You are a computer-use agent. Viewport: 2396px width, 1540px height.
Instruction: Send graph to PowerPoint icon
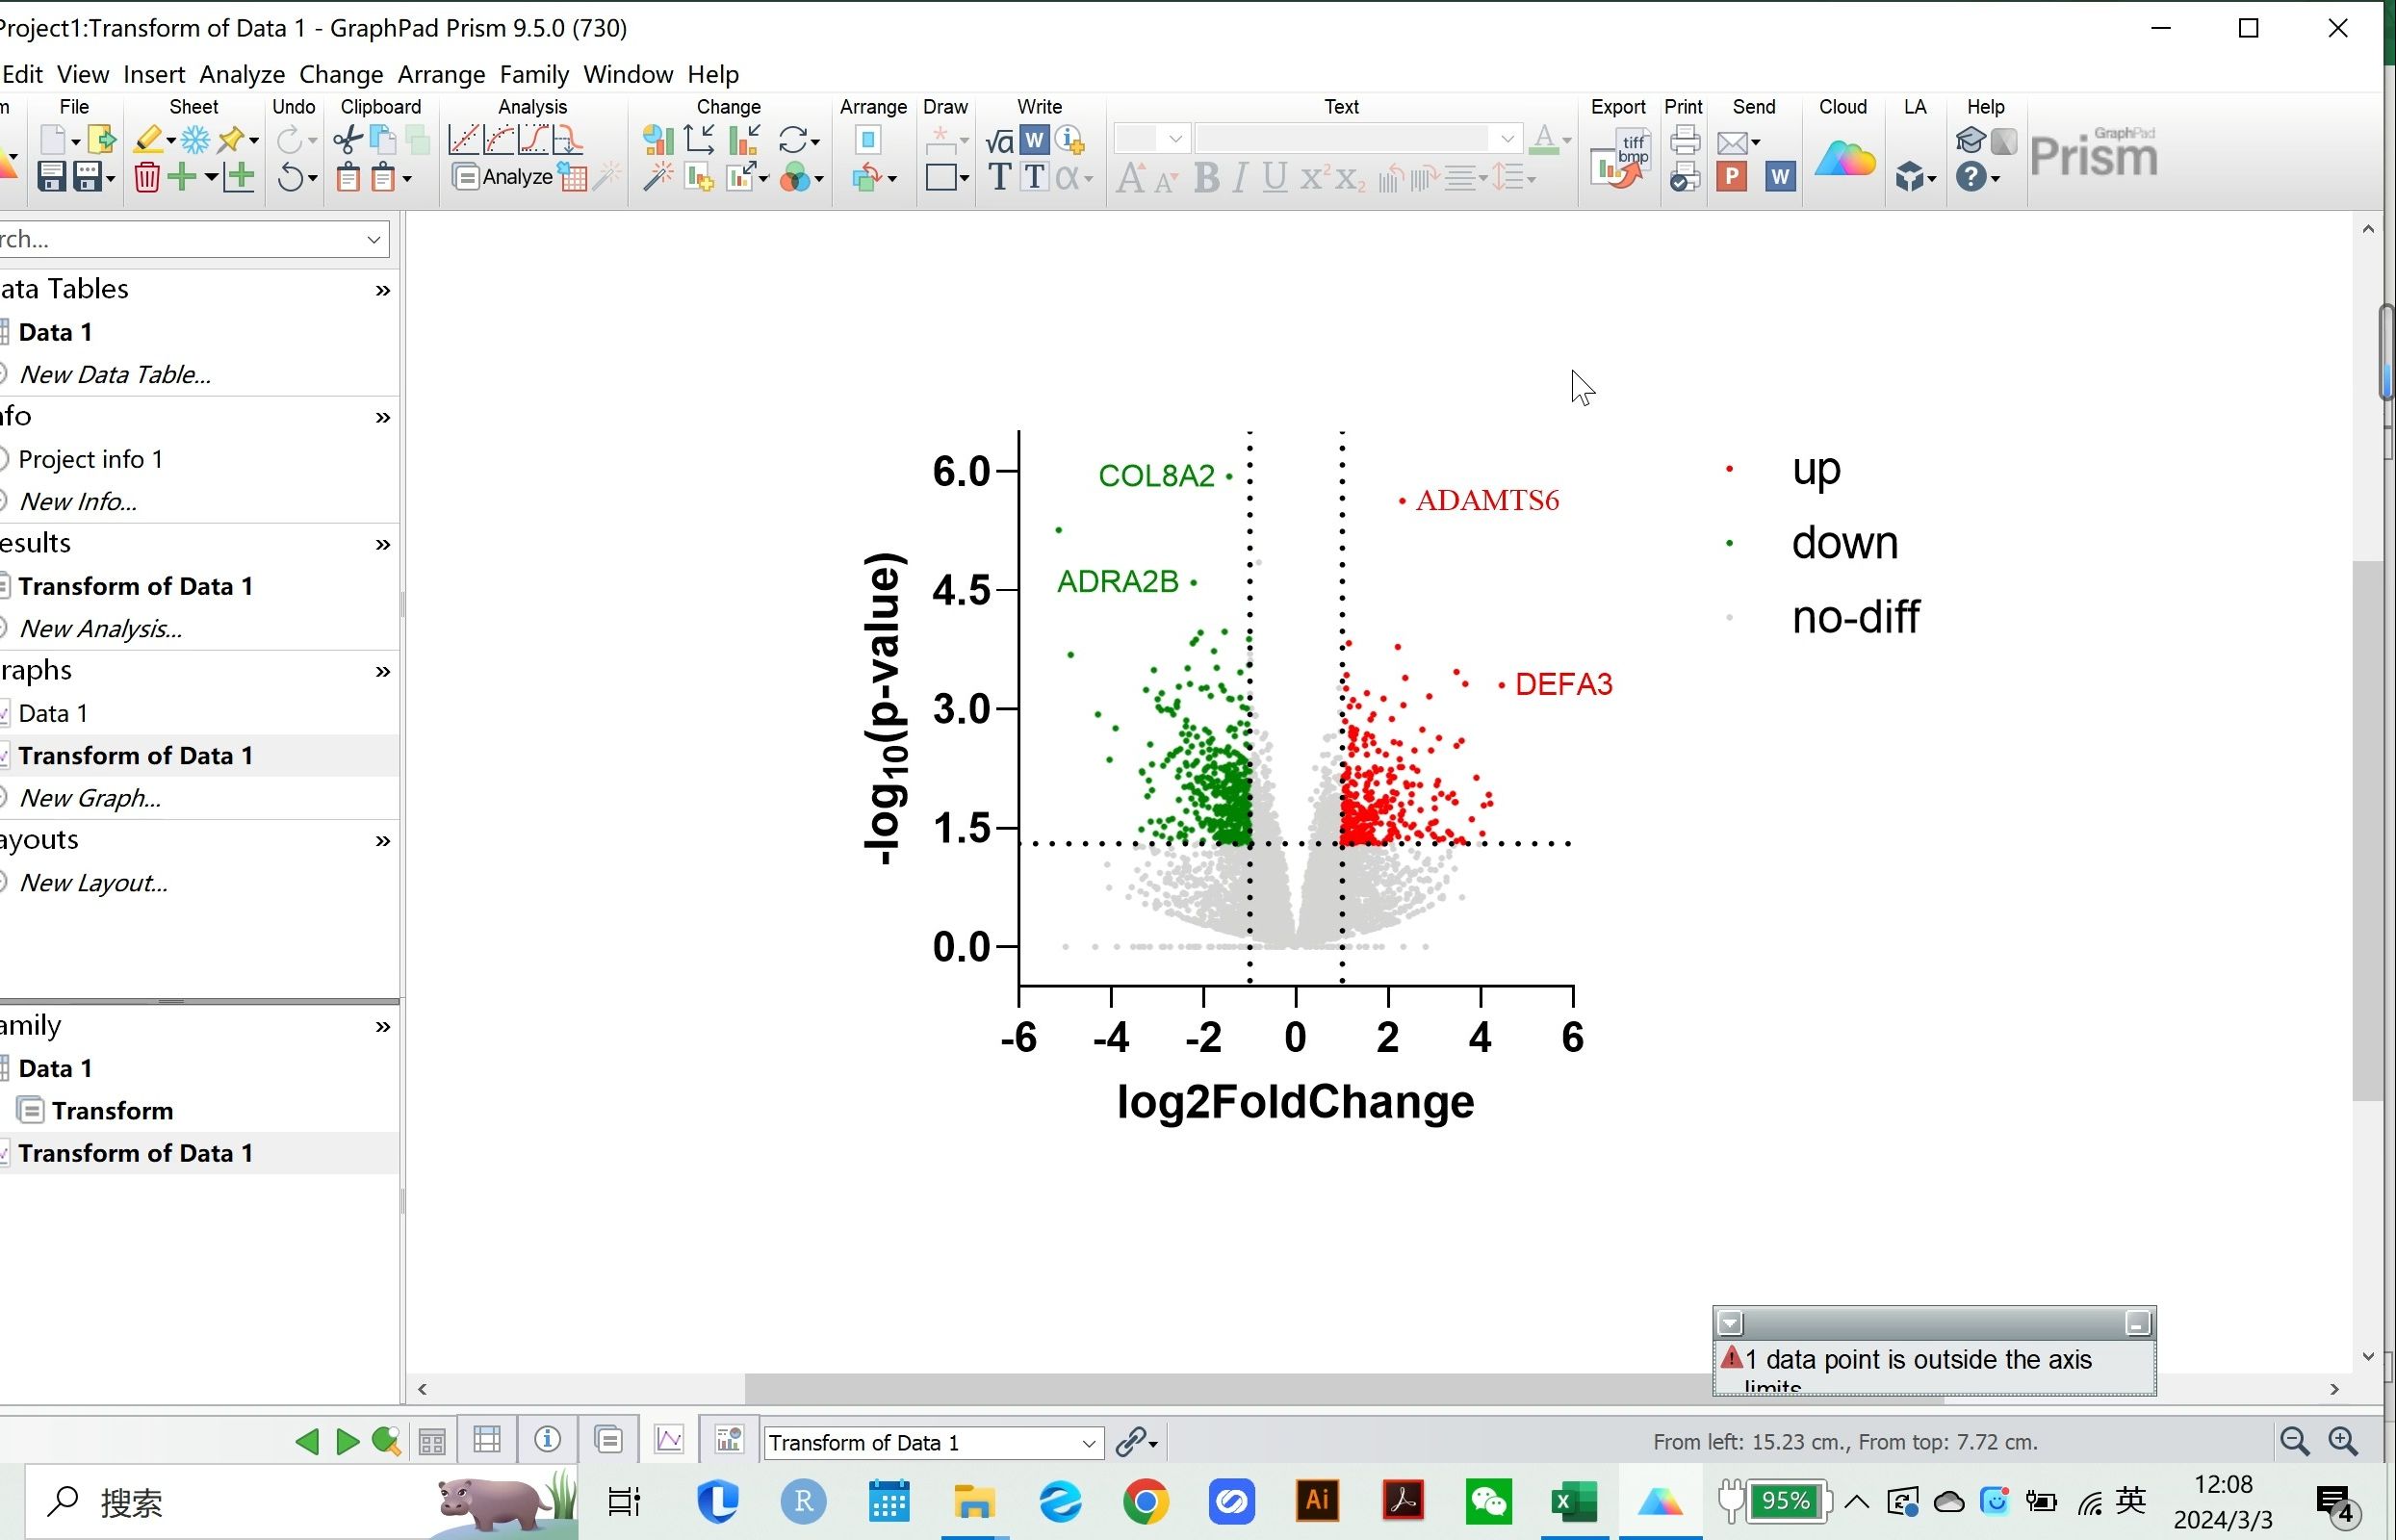(x=1731, y=178)
